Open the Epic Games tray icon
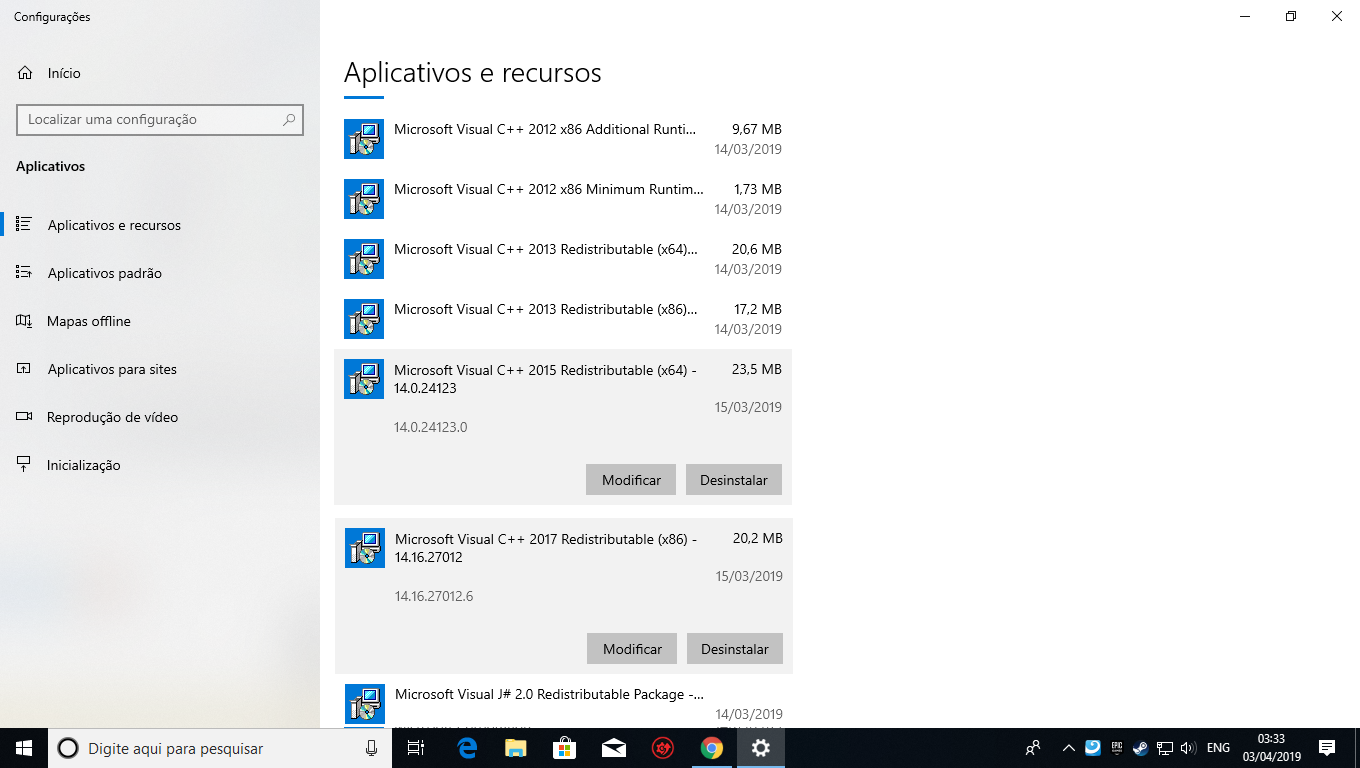The width and height of the screenshot is (1360, 768). pyautogui.click(x=1117, y=747)
